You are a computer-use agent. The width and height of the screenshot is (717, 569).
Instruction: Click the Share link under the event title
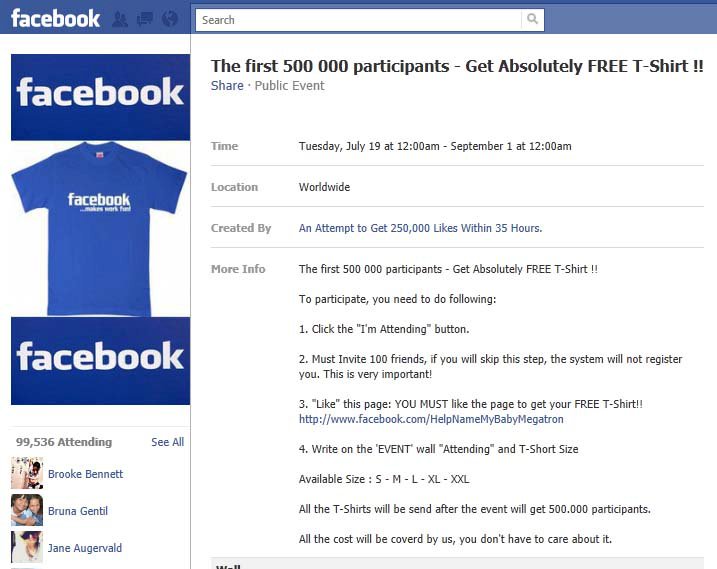[227, 86]
